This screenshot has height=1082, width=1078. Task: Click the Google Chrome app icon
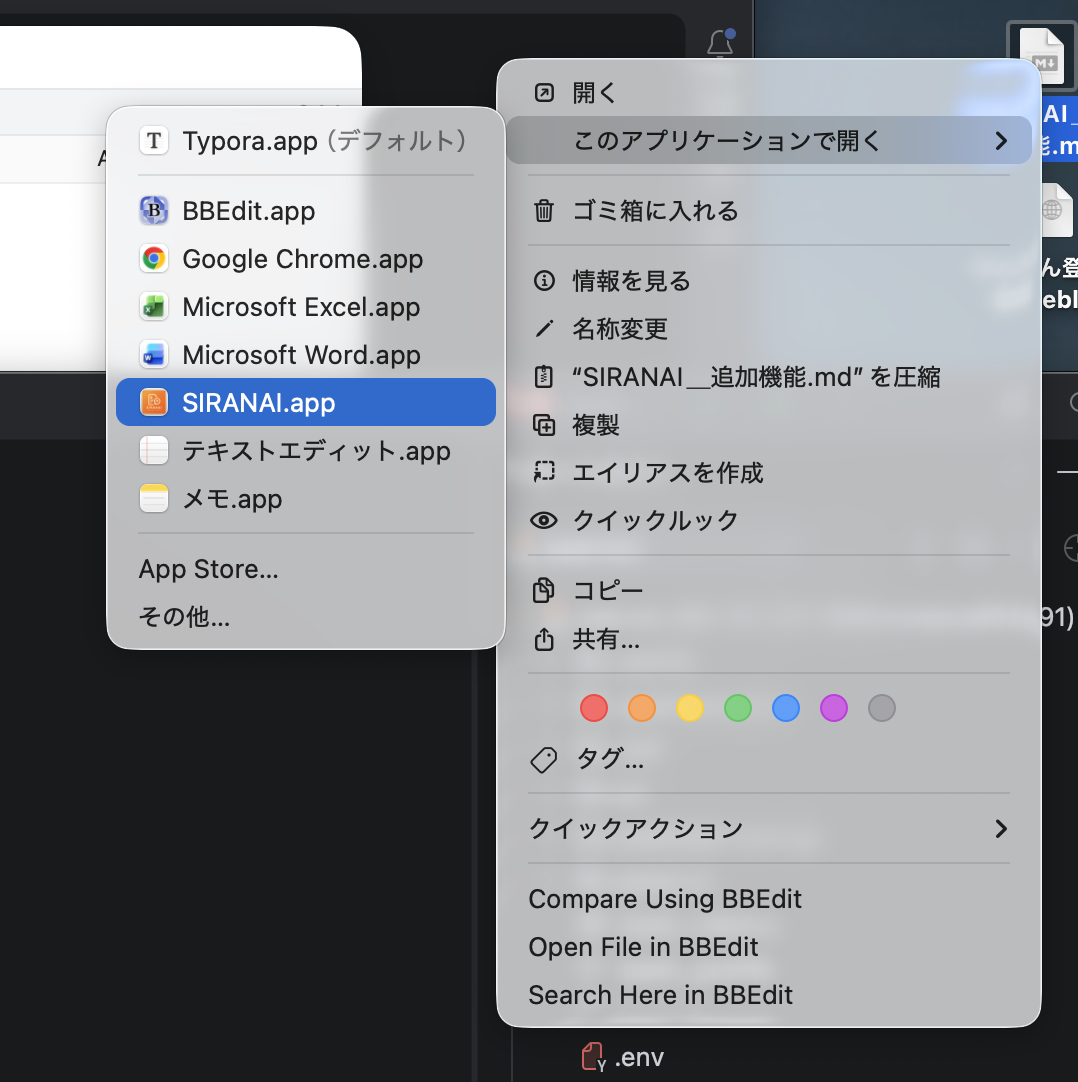pos(154,259)
